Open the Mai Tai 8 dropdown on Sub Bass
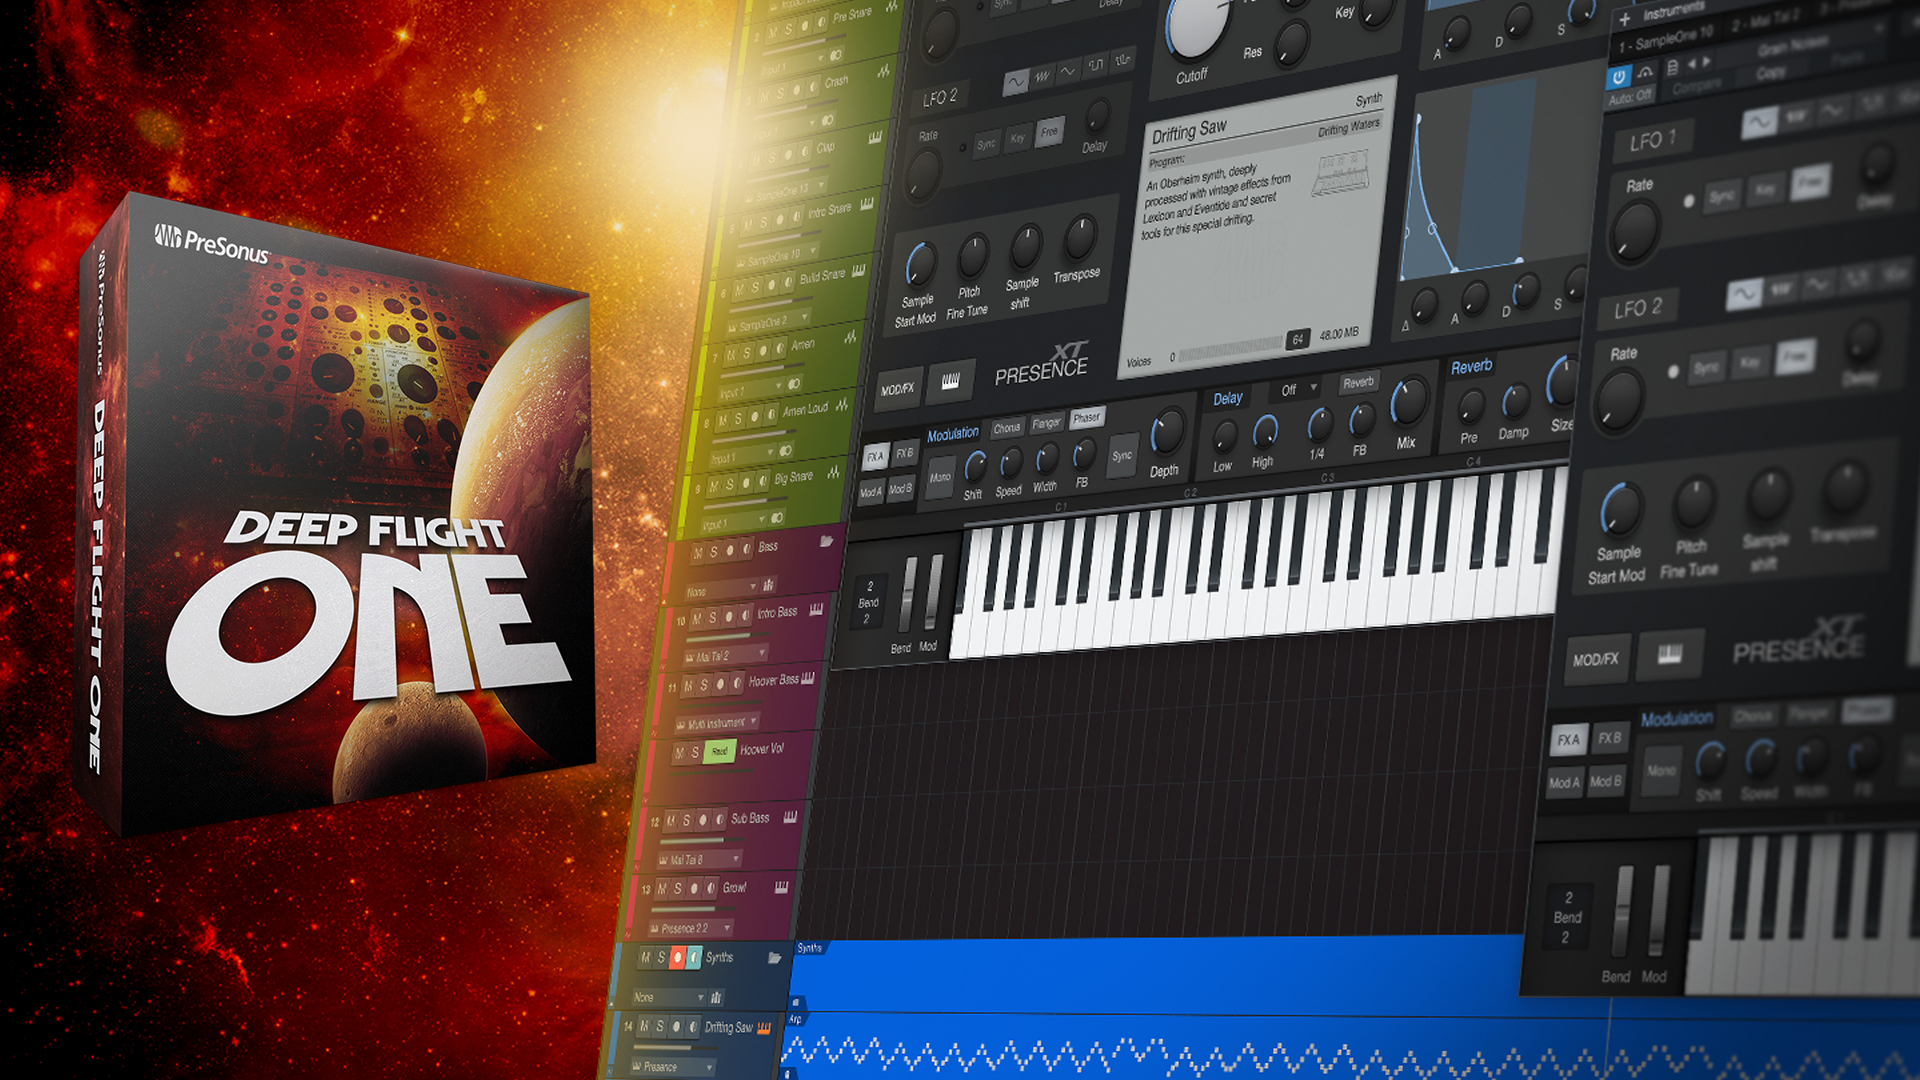1920x1080 pixels. tap(699, 859)
